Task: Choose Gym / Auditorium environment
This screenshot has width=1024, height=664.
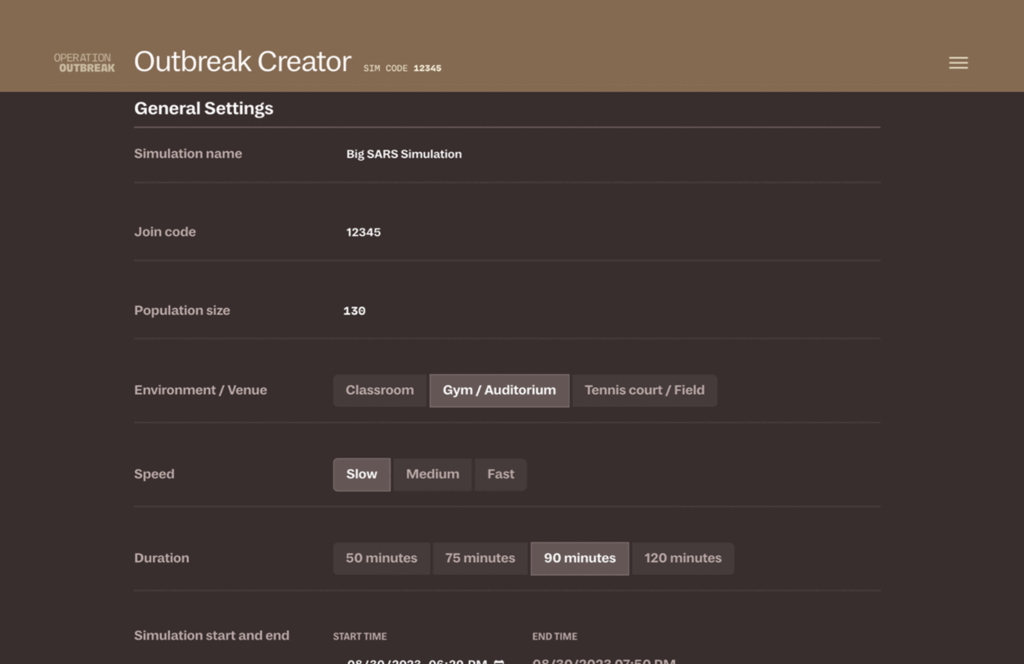Action: 499,390
